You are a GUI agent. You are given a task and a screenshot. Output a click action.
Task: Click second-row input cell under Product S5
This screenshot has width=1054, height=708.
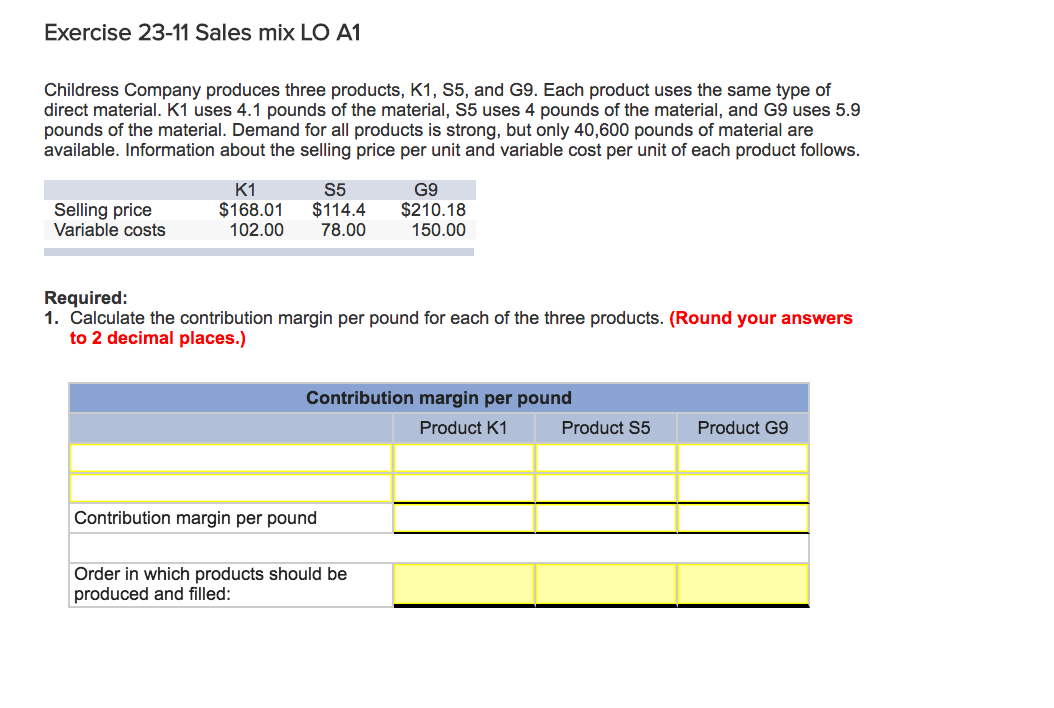[x=606, y=488]
